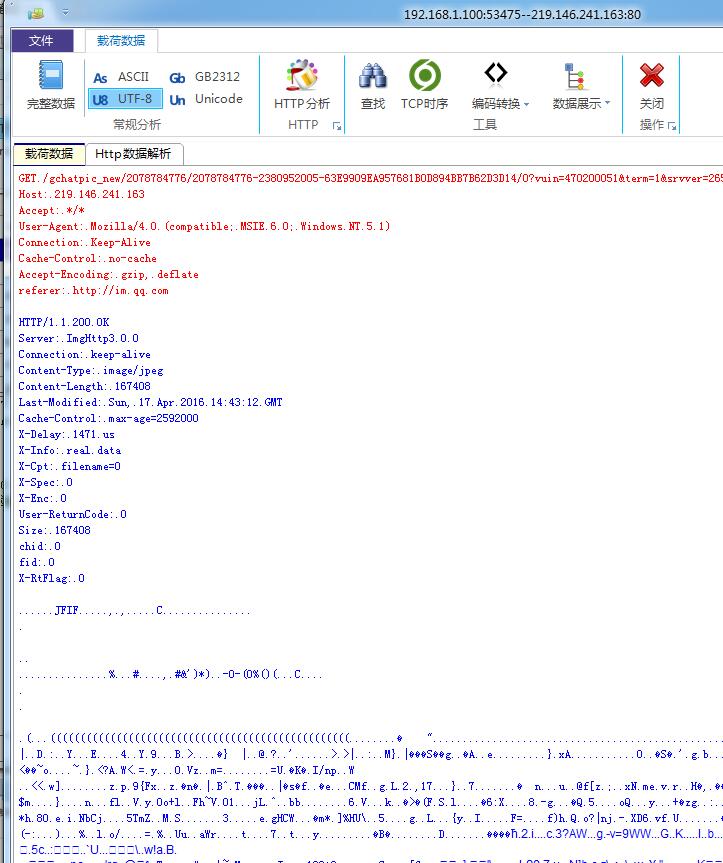Viewport: 723px width, 863px height.
Task: Open HTTP group dialog launcher
Action: pyautogui.click(x=337, y=126)
